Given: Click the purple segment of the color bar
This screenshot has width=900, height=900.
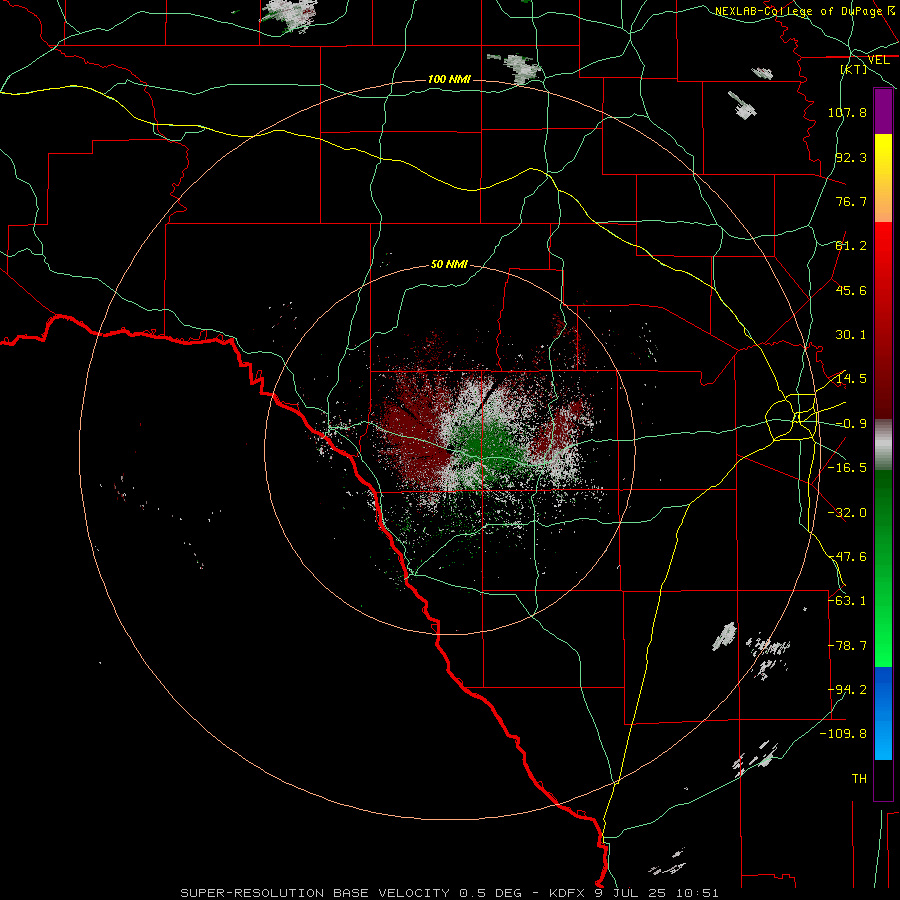Looking at the screenshot, I should click(883, 111).
